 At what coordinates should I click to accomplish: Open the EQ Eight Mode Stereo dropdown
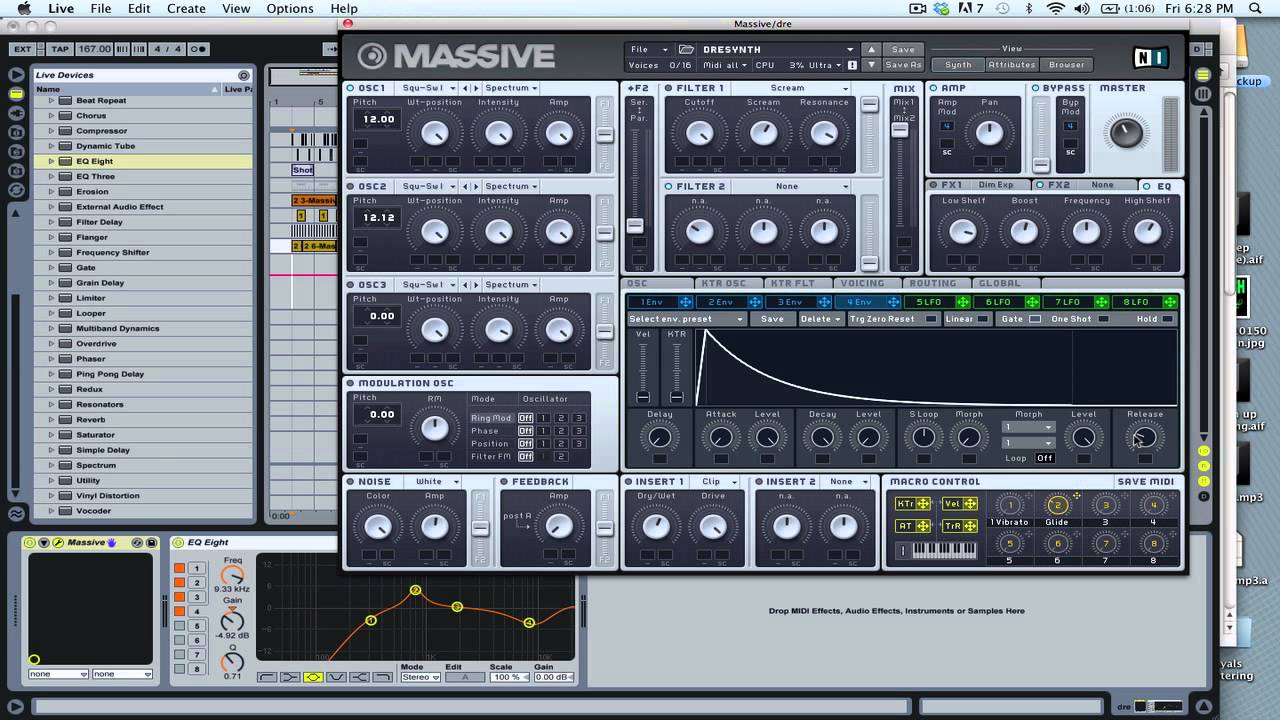click(420, 677)
